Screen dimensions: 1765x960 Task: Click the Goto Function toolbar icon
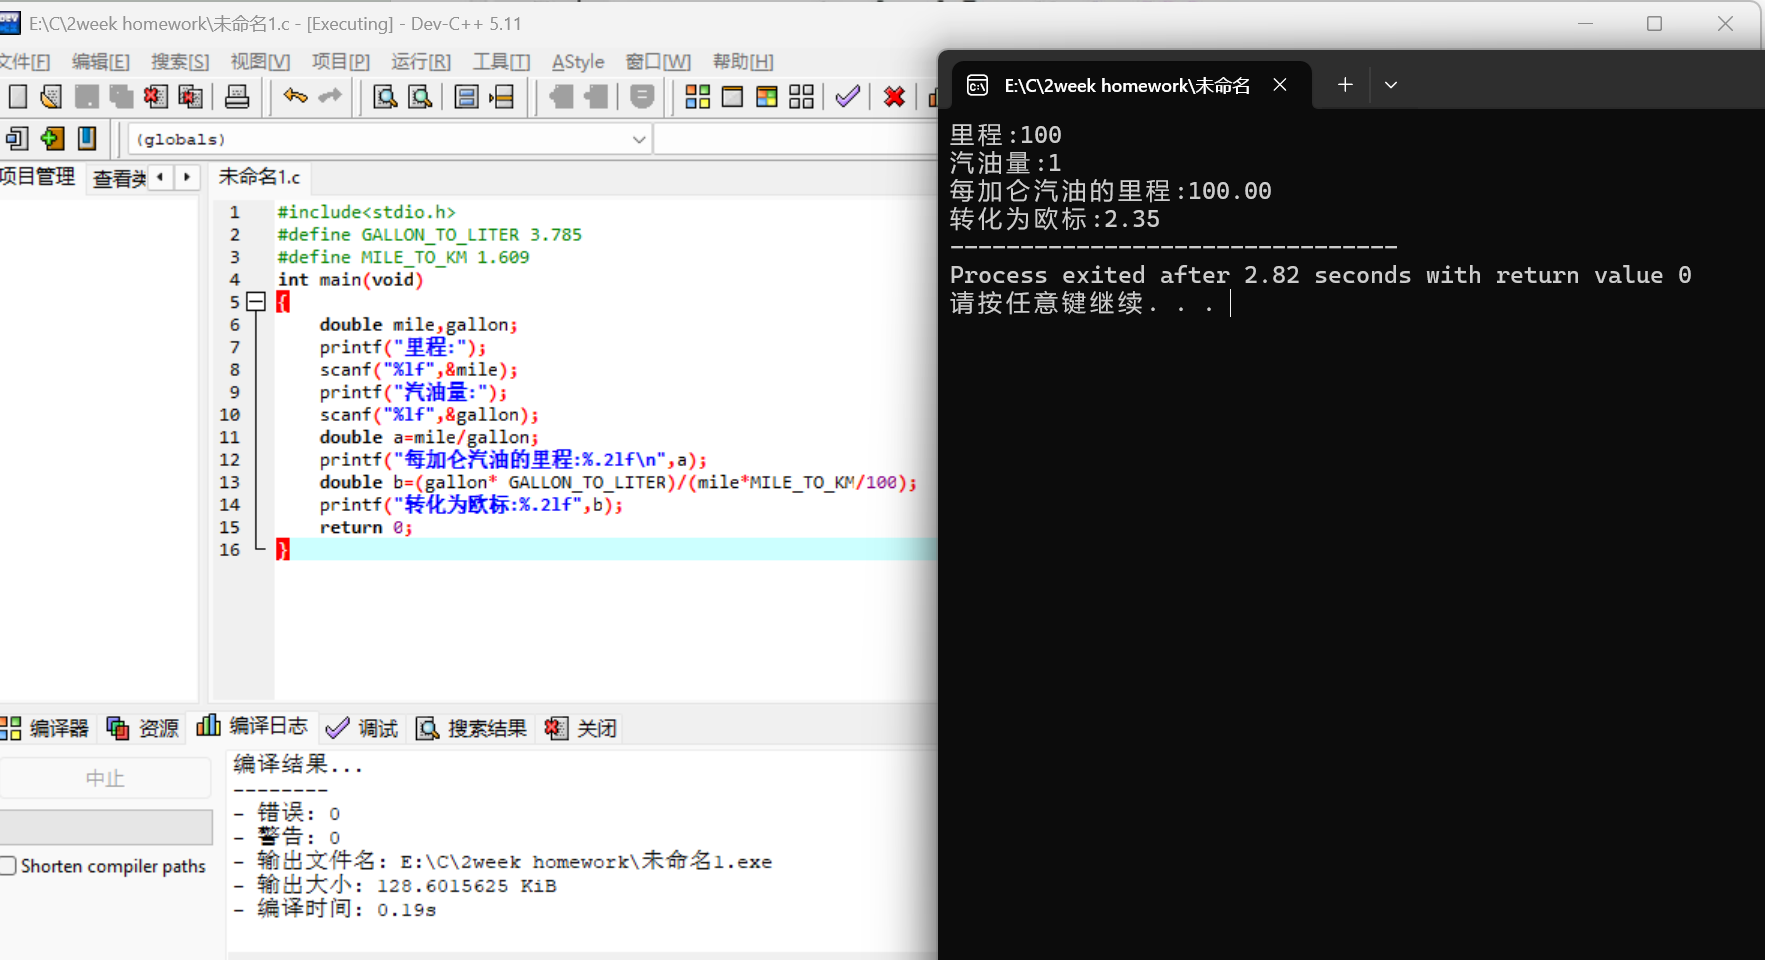click(466, 96)
